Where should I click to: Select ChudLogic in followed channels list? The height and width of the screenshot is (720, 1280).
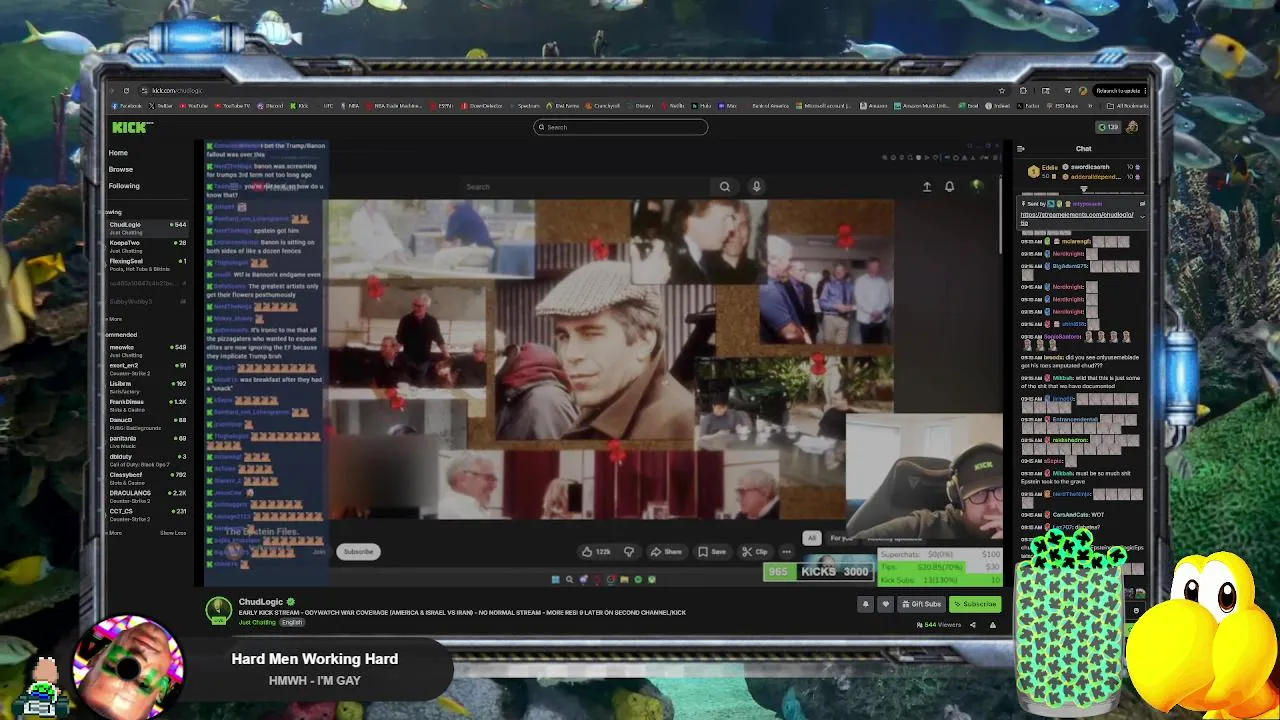[147, 226]
